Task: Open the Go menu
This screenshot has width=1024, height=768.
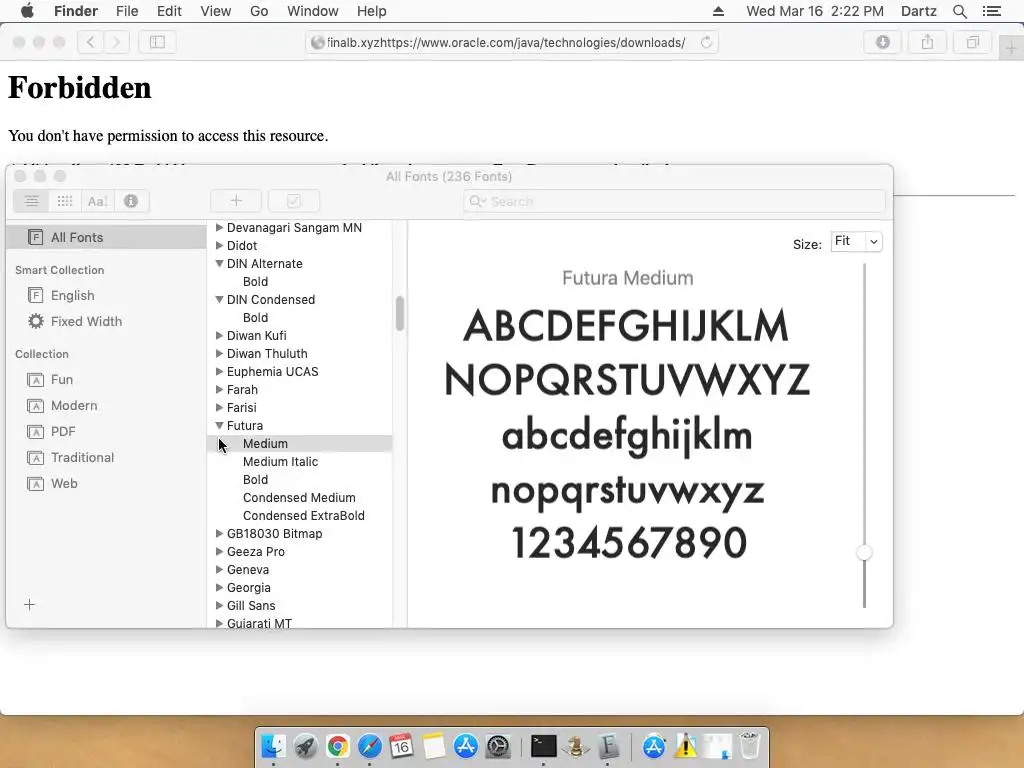Action: point(259,11)
